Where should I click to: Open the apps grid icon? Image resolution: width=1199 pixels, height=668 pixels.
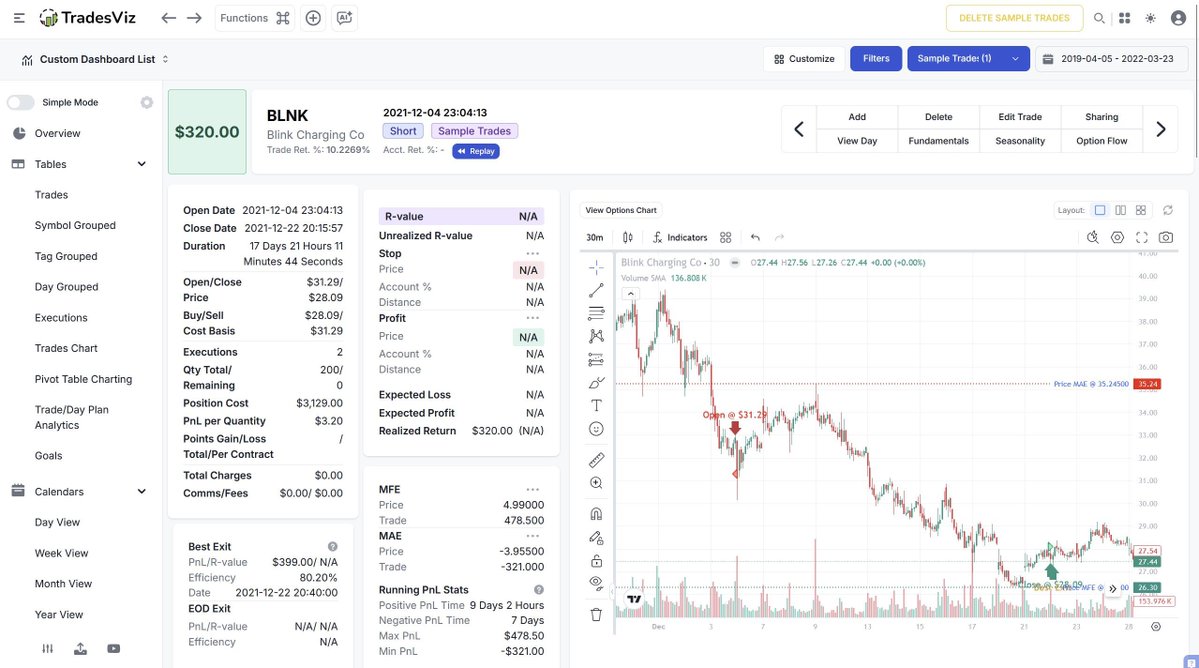pyautogui.click(x=1124, y=18)
